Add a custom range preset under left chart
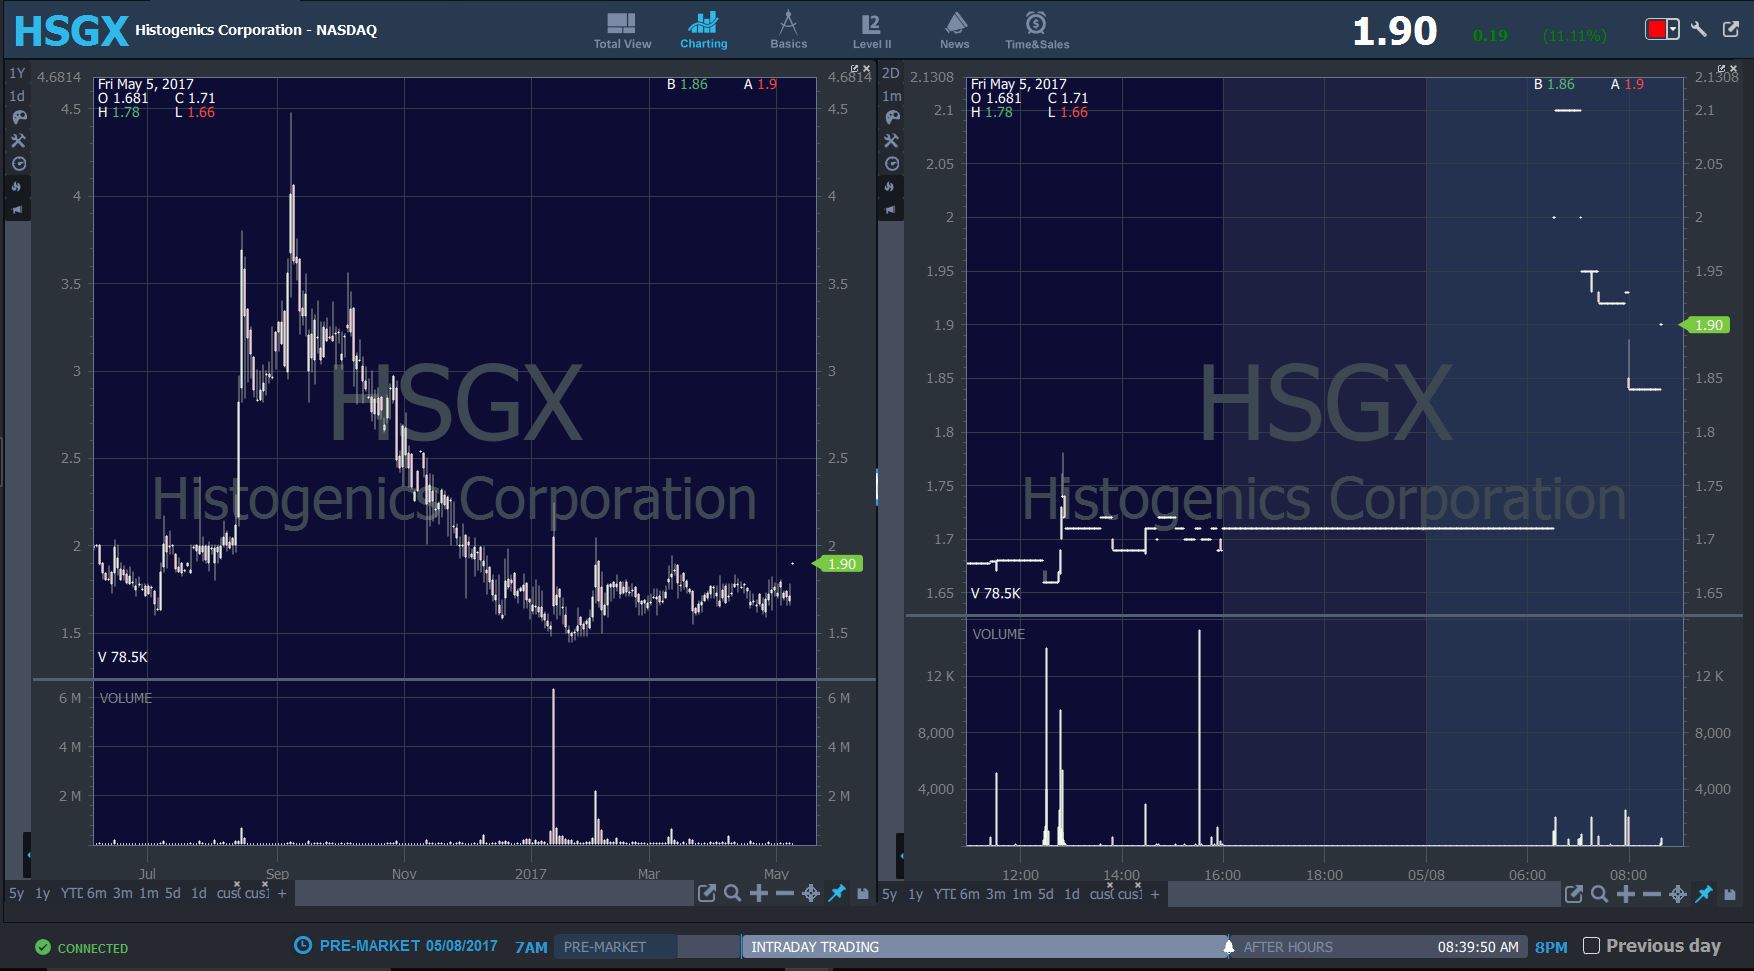The height and width of the screenshot is (971, 1754). (x=282, y=893)
